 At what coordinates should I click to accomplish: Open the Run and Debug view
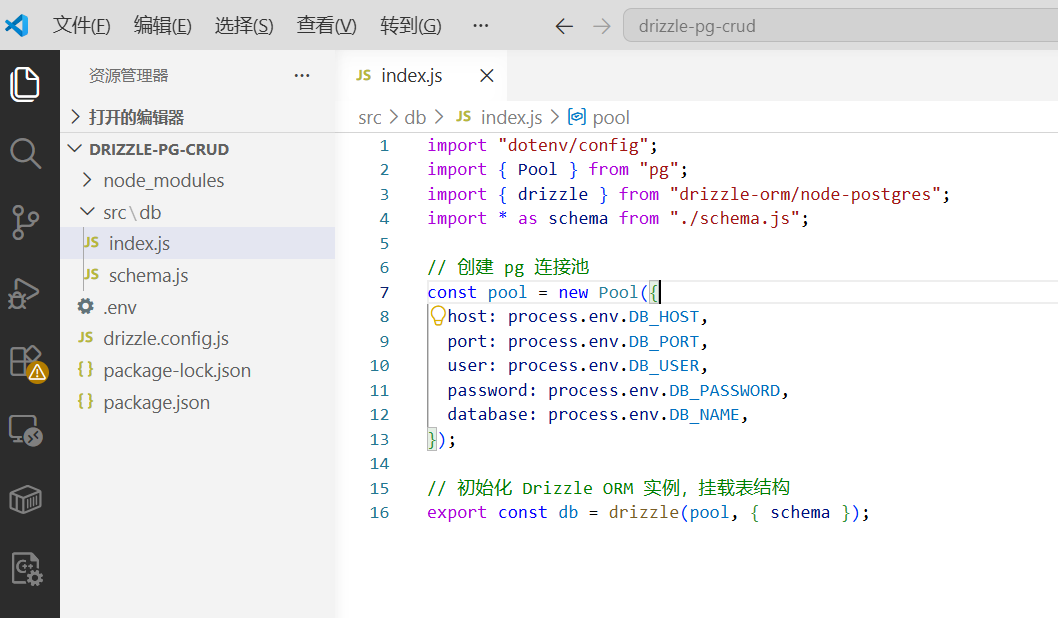coord(24,293)
